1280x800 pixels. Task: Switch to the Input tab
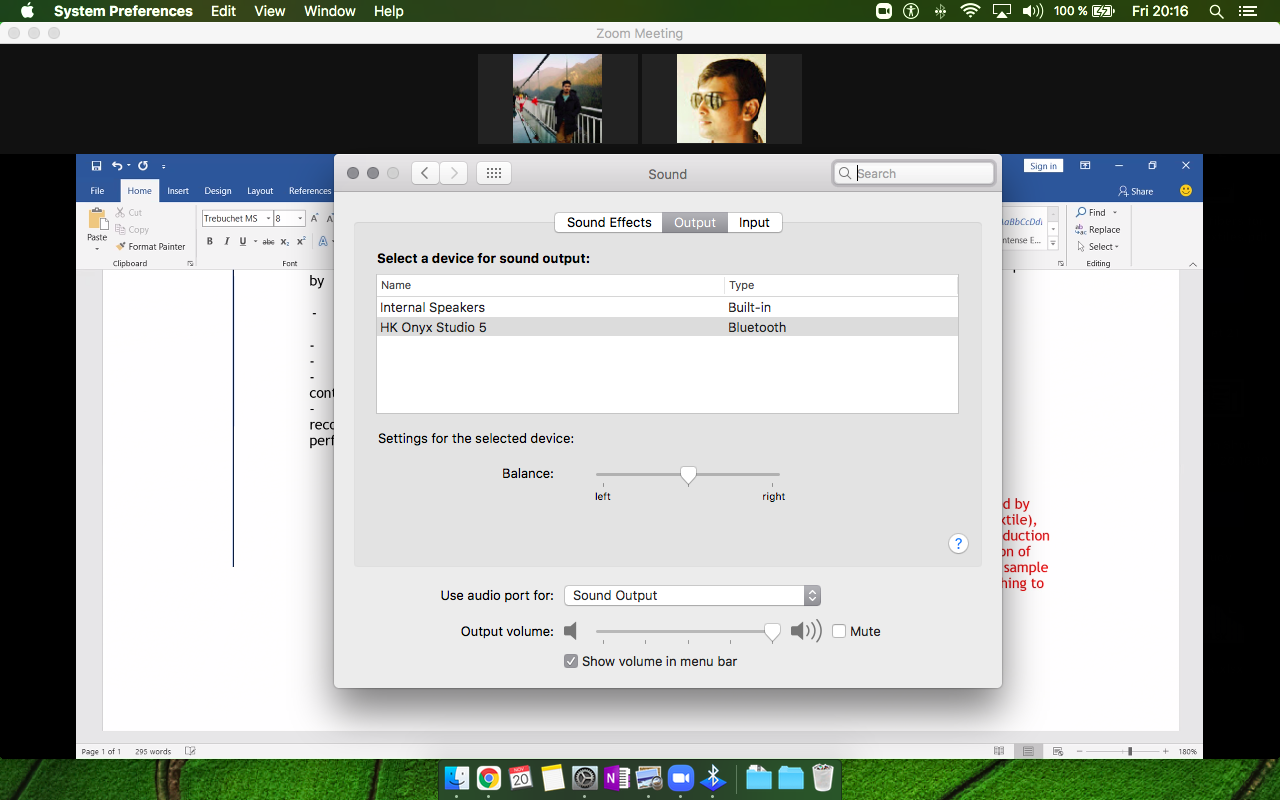coord(754,222)
